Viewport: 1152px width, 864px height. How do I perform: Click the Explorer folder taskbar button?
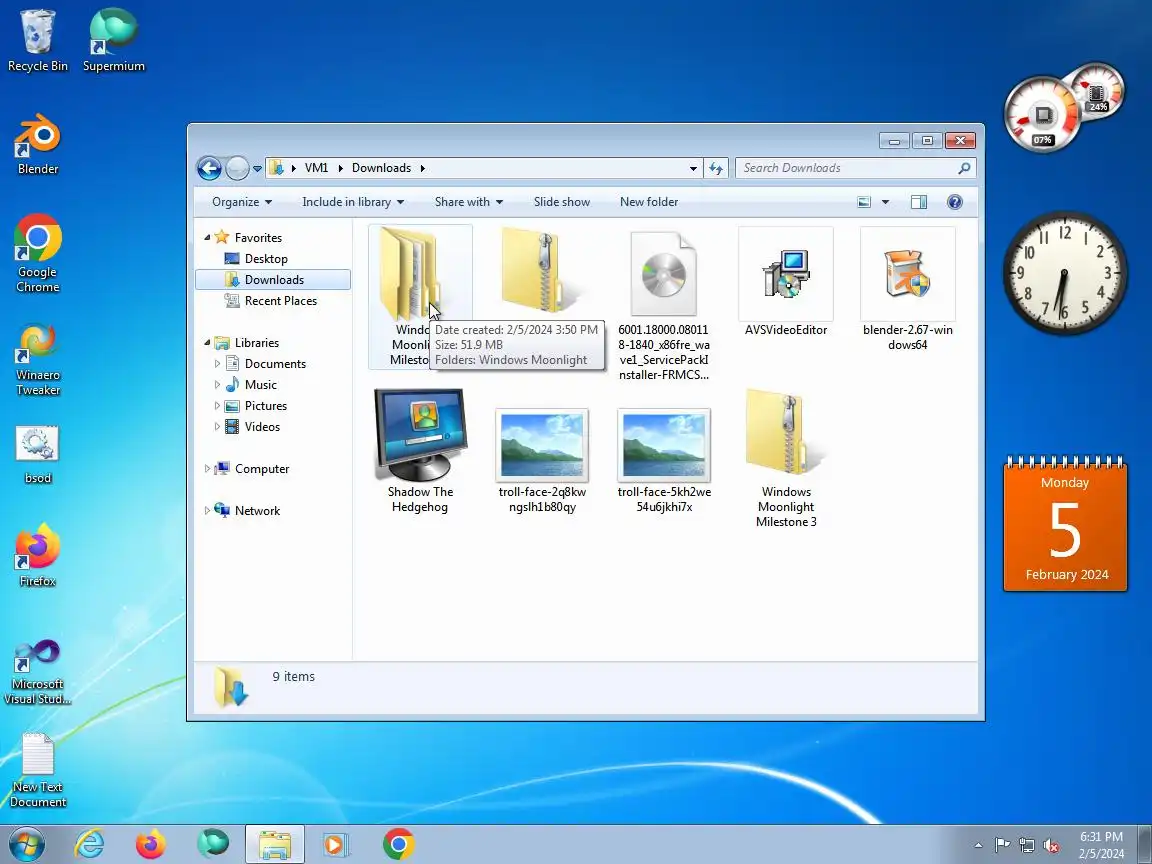click(x=274, y=845)
